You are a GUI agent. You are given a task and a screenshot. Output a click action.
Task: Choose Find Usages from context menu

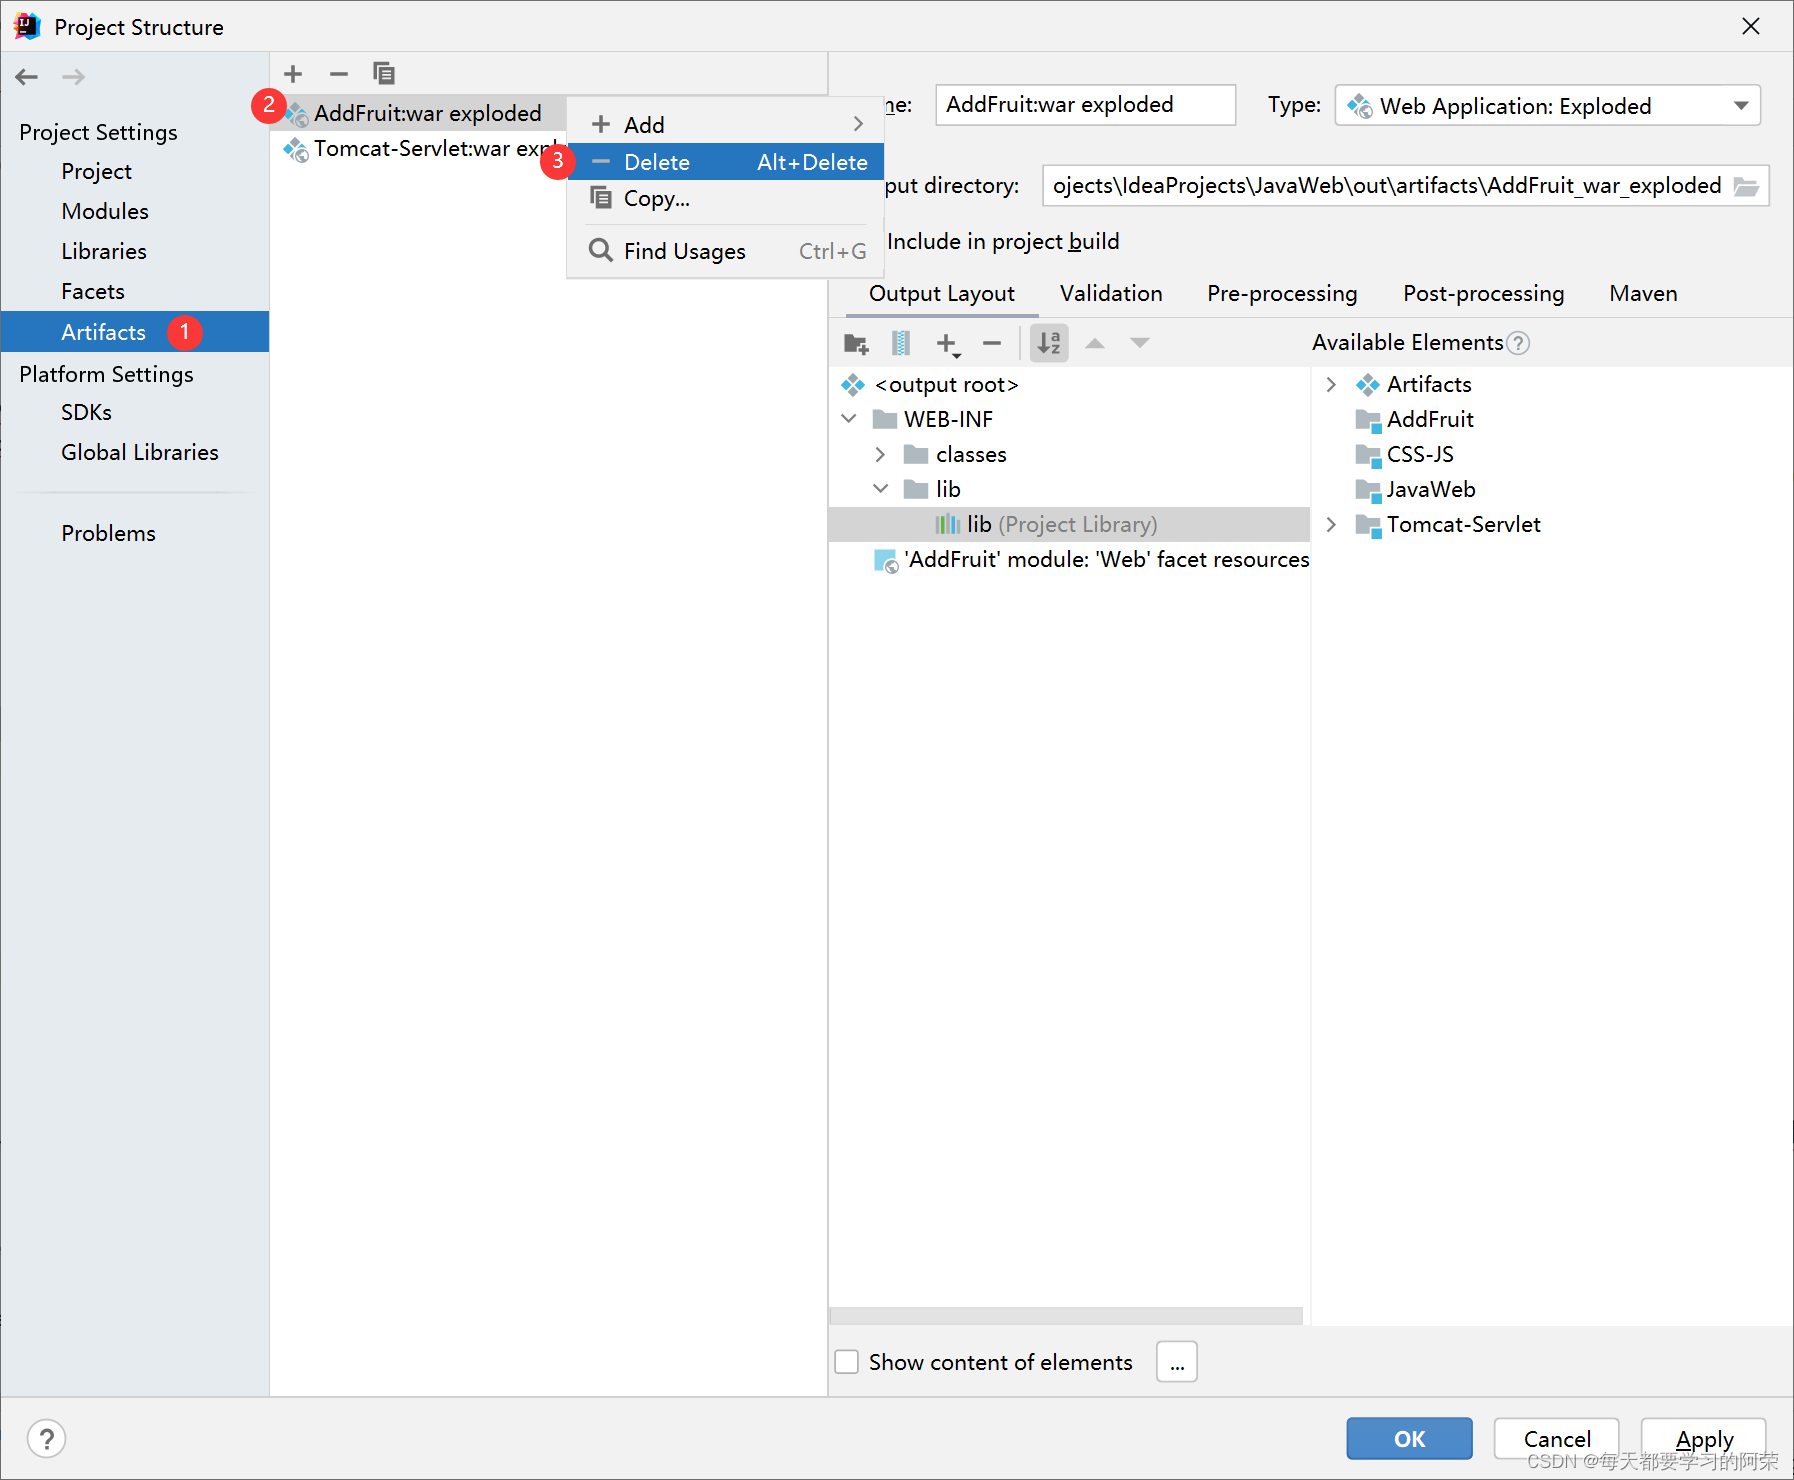click(x=726, y=251)
